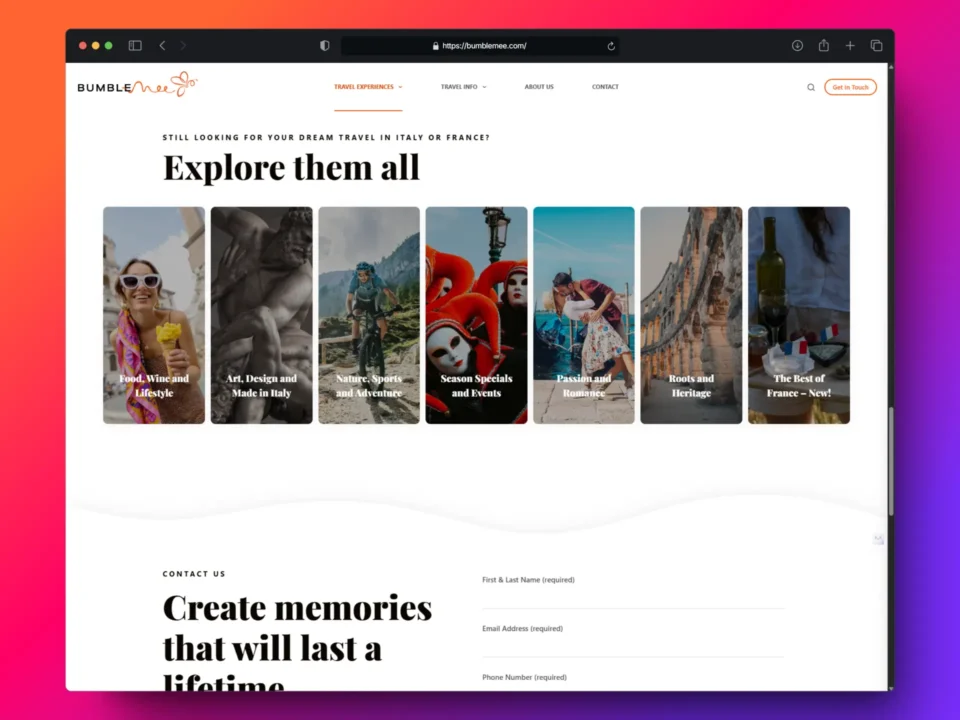Open The Best of France – New! card

point(799,315)
